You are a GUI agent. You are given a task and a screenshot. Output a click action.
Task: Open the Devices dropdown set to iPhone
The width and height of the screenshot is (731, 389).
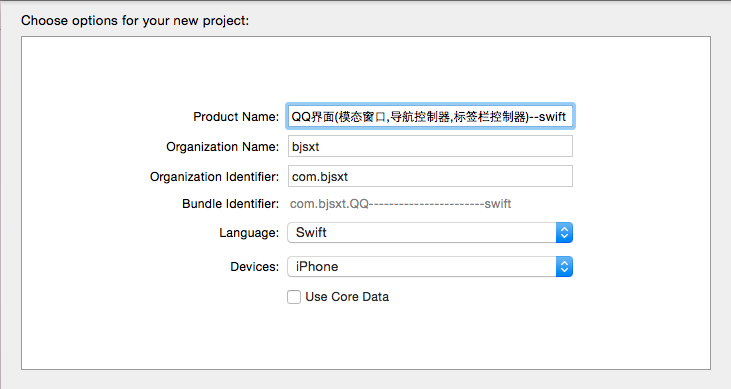pos(430,266)
